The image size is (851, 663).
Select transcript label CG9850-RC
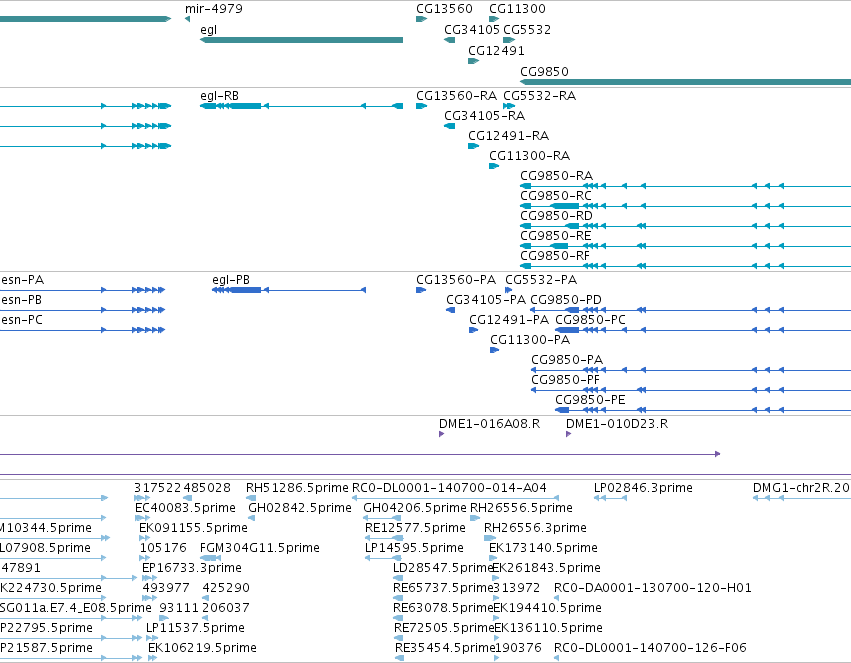tap(556, 196)
